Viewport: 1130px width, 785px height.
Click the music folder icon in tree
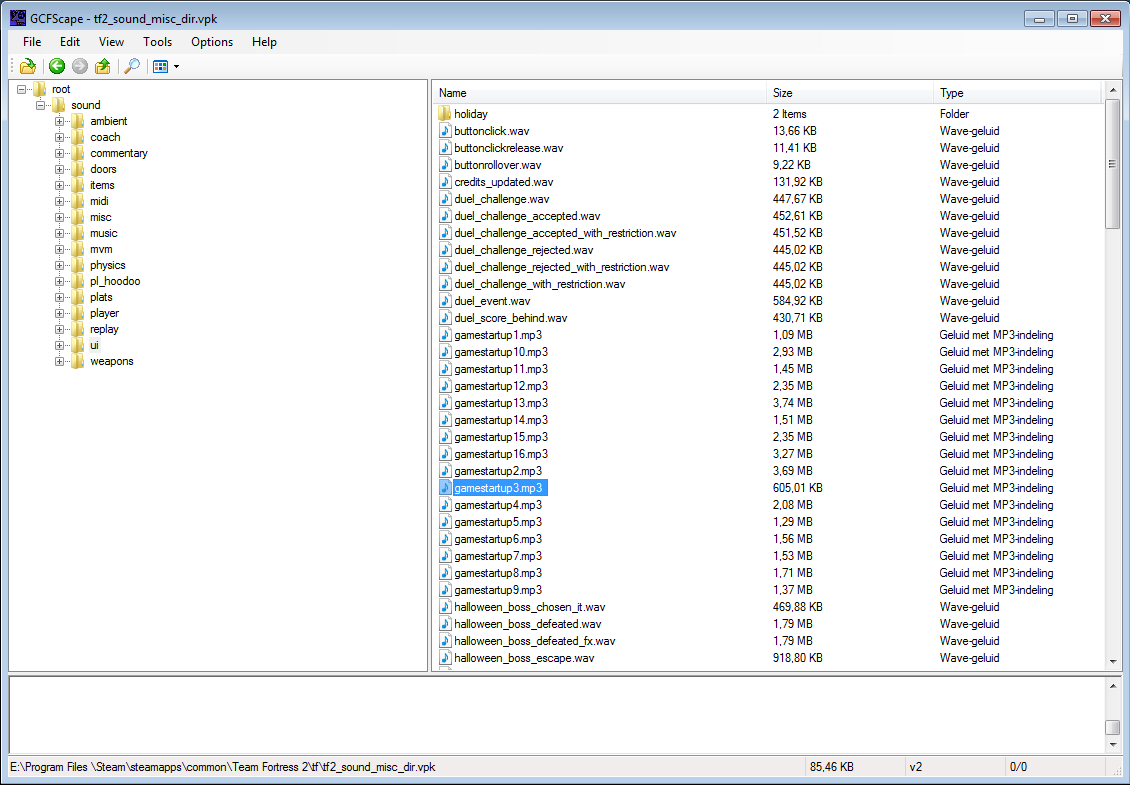tap(78, 234)
